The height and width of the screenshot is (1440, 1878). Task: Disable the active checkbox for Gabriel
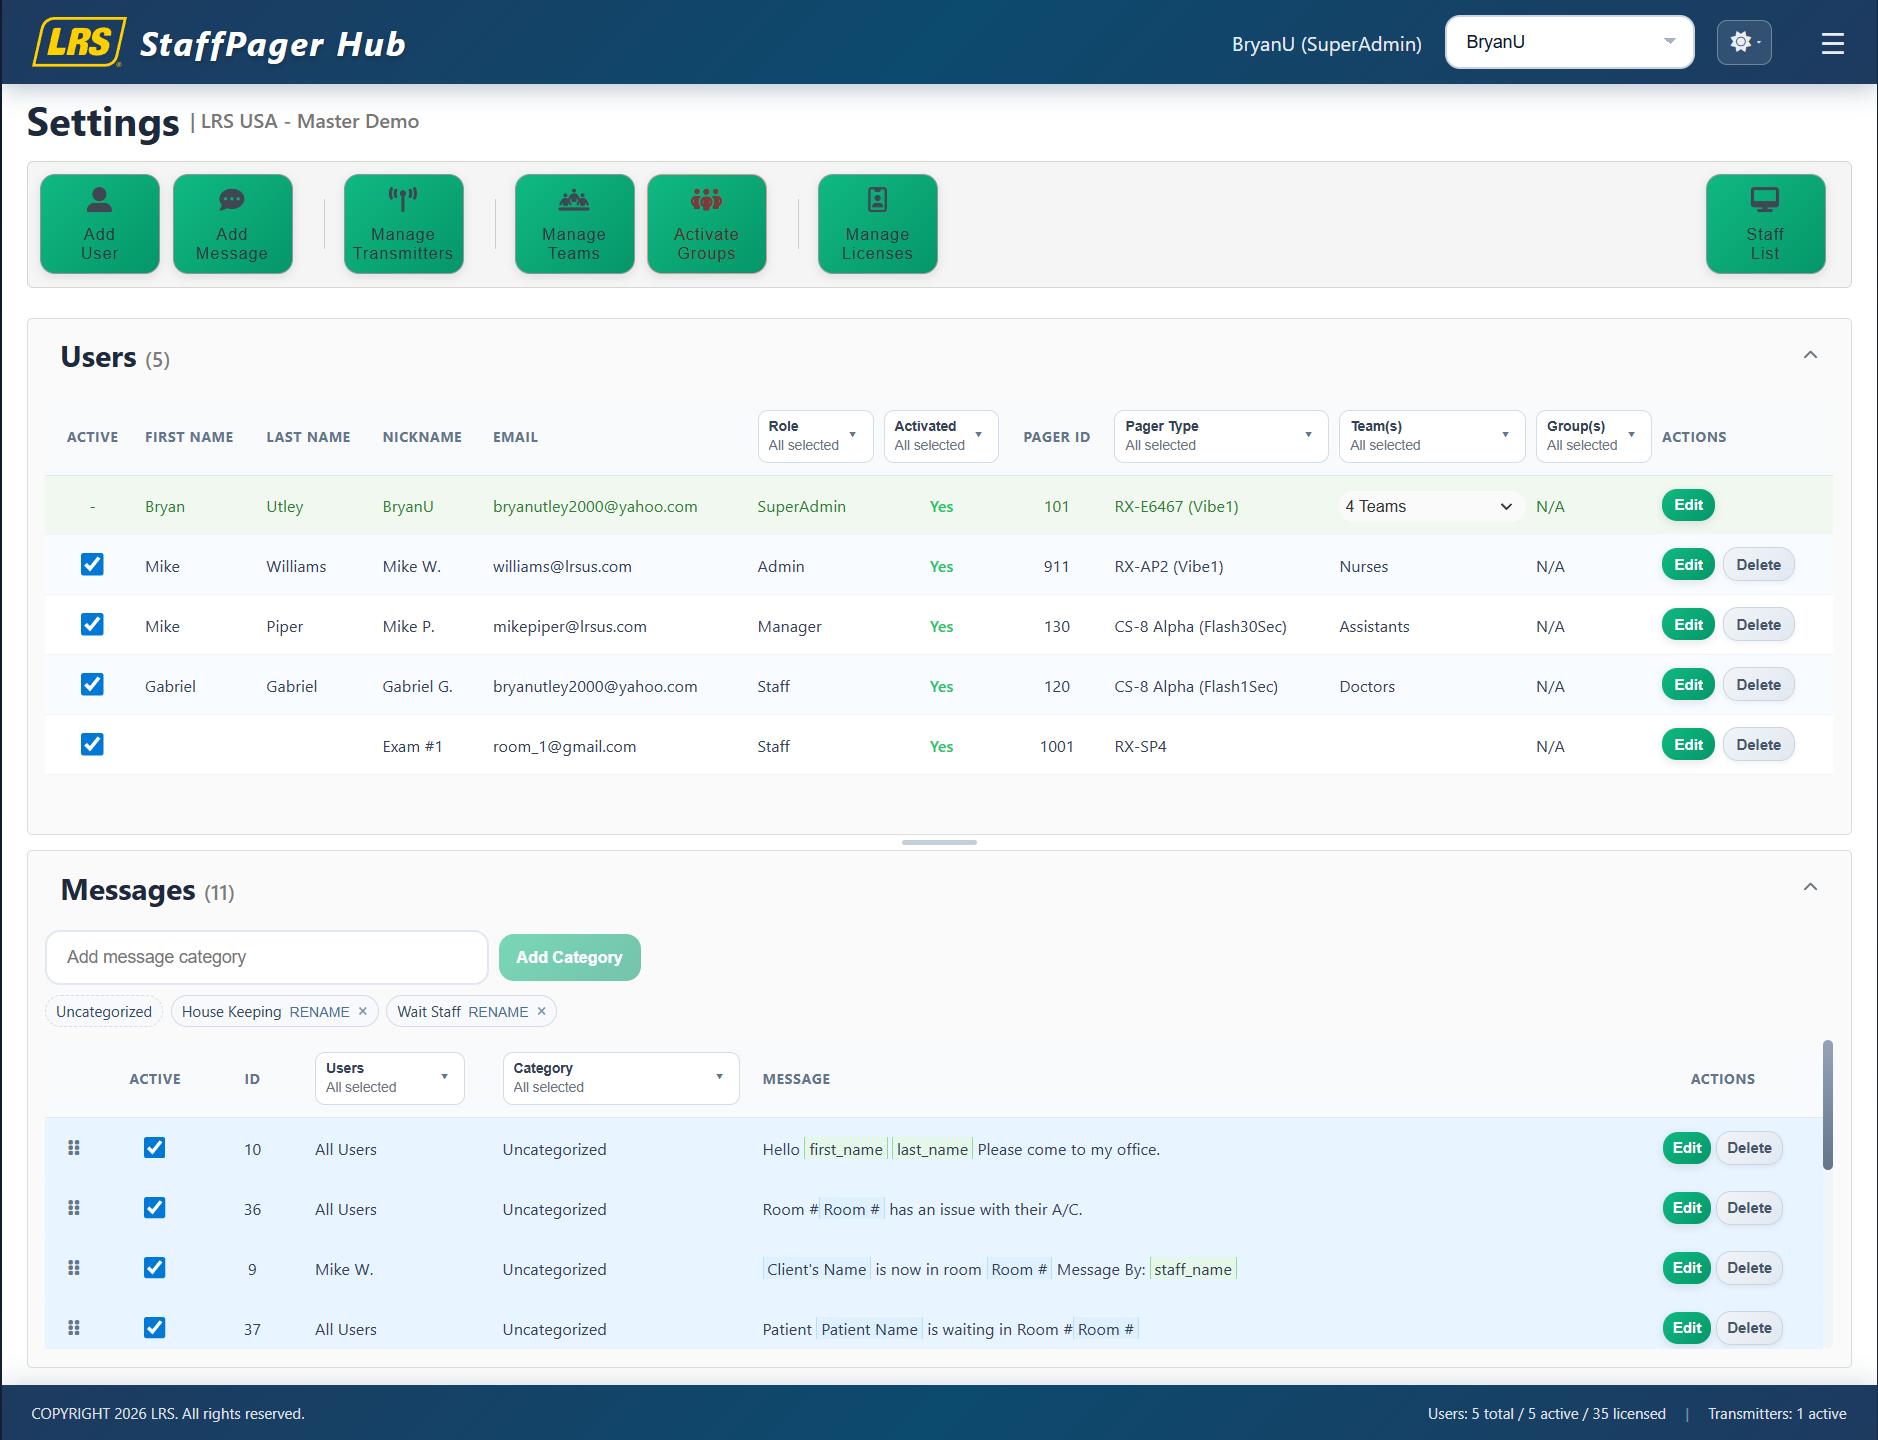click(x=92, y=684)
